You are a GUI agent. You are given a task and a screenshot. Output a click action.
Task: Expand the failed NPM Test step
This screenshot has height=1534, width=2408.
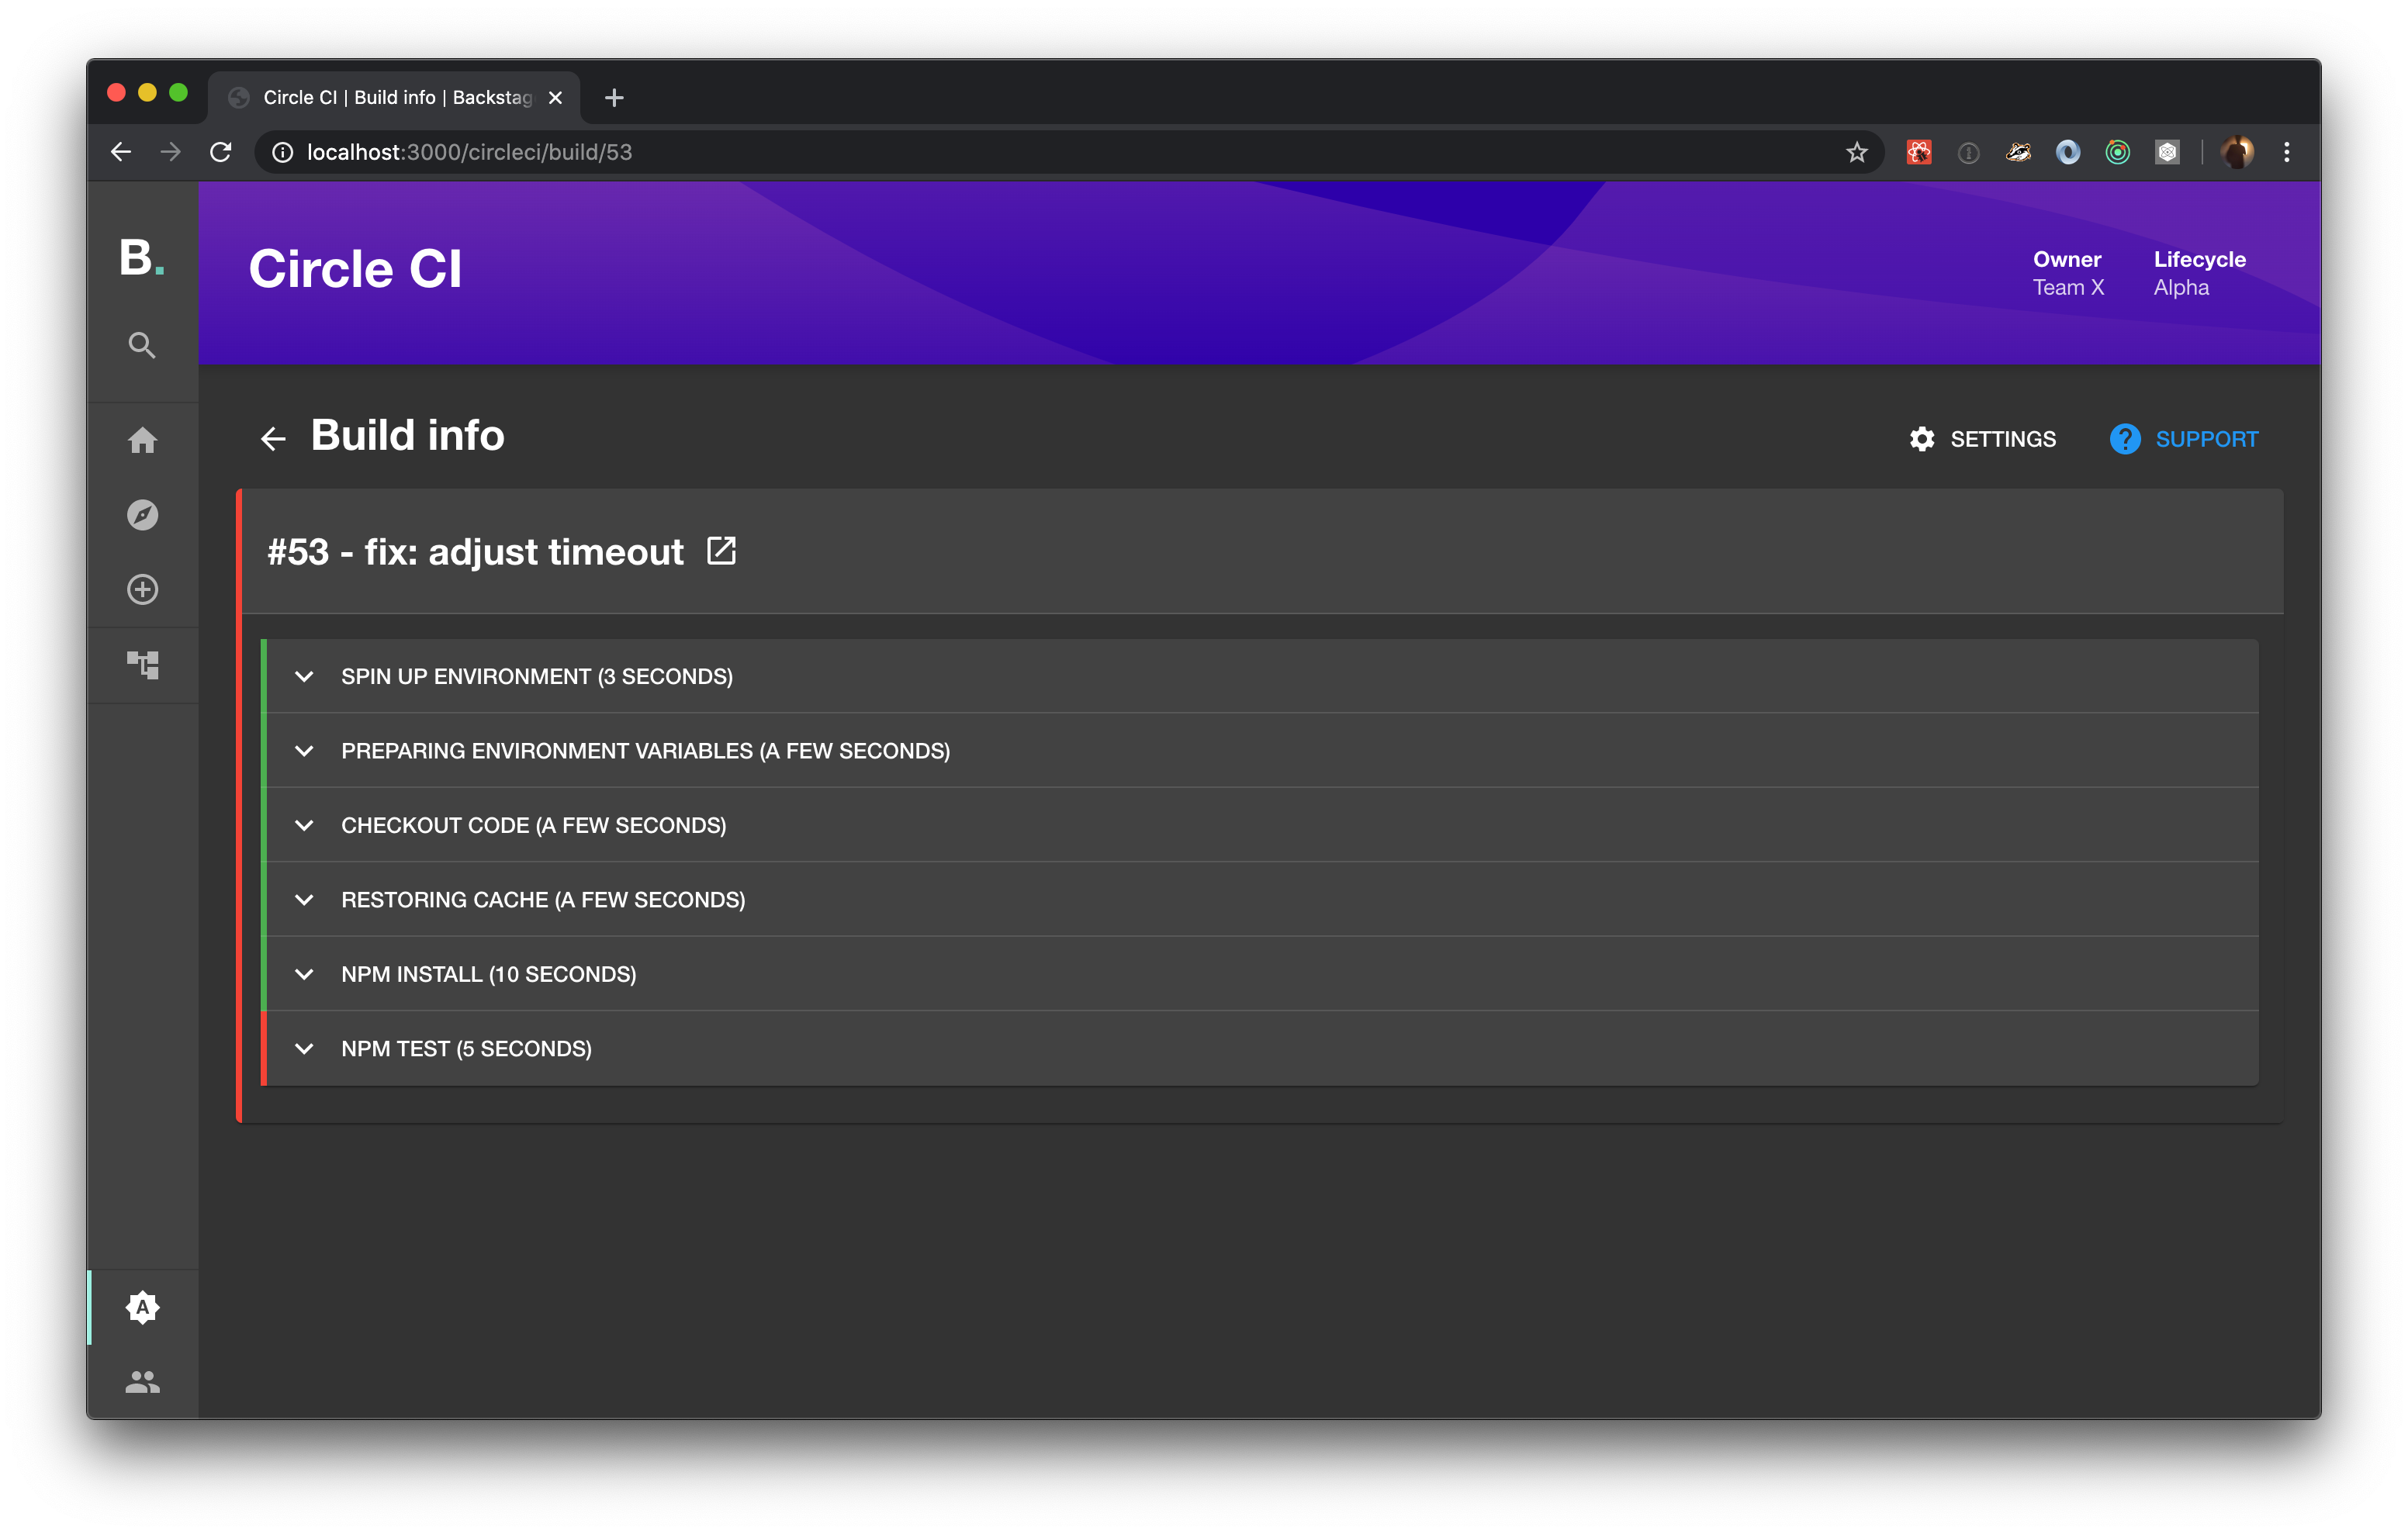pyautogui.click(x=1261, y=1048)
